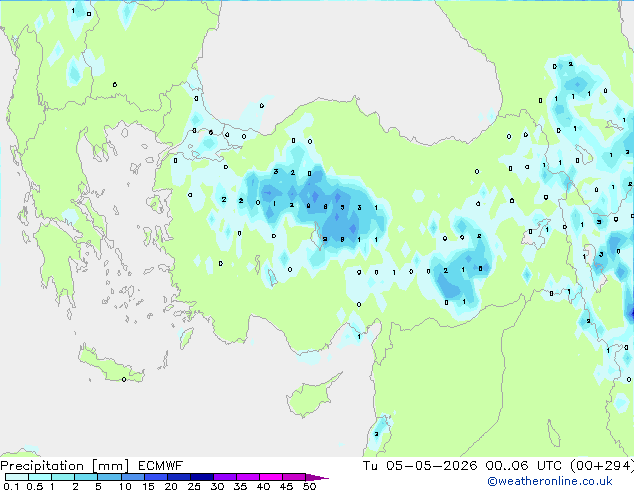The image size is (634, 490).
Task: Click the island of Crete on map
Action: click(x=111, y=367)
